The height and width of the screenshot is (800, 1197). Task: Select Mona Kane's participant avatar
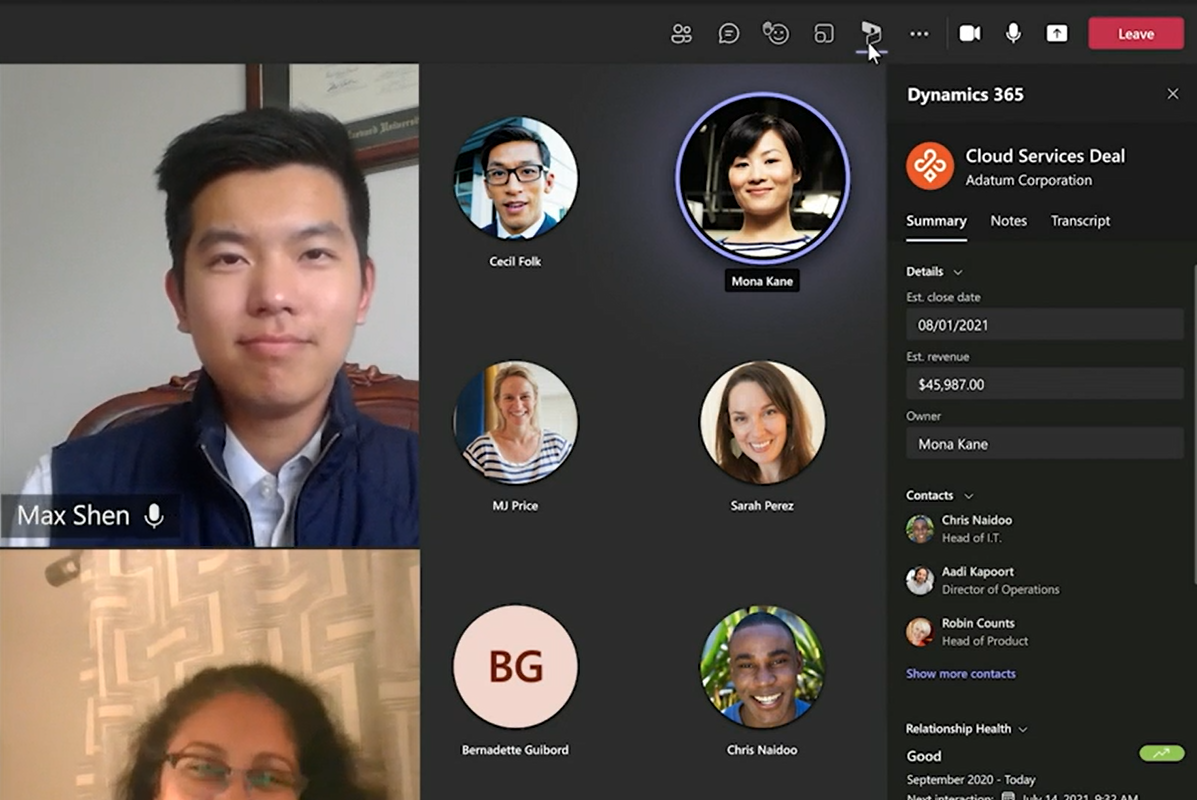(x=762, y=179)
